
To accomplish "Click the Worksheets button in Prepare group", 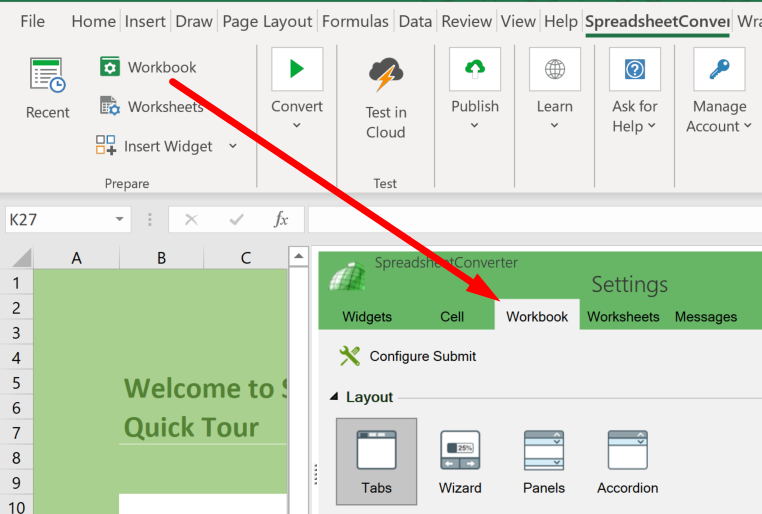I will tap(152, 106).
